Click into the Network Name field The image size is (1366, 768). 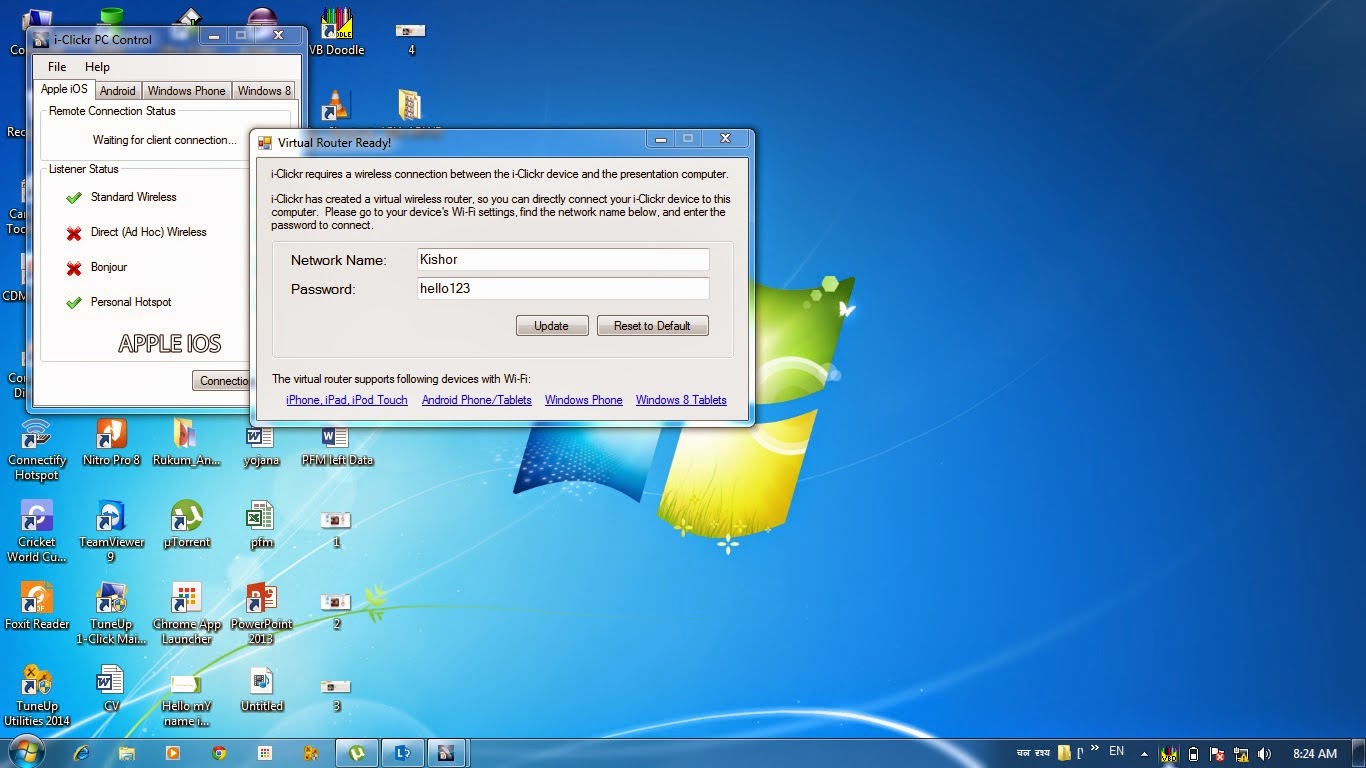563,260
